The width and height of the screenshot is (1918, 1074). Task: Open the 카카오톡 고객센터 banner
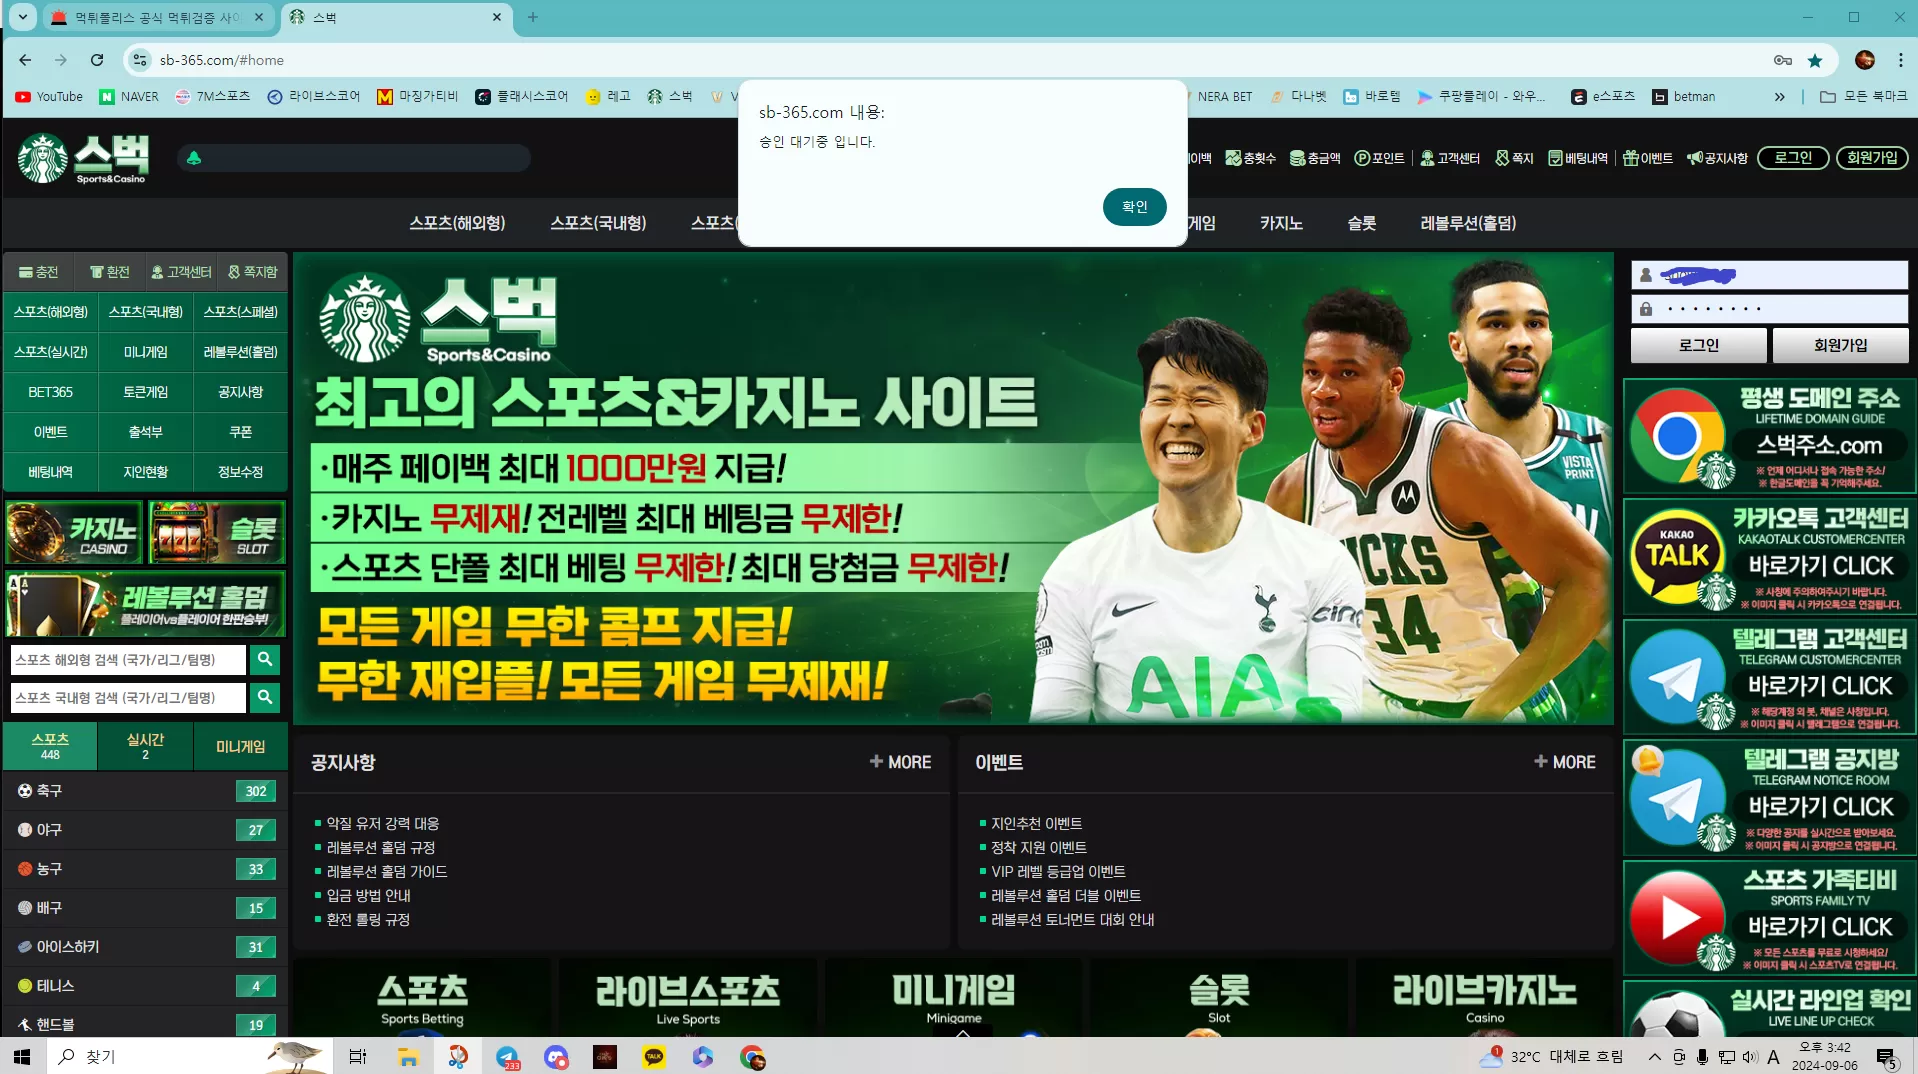pos(1769,557)
